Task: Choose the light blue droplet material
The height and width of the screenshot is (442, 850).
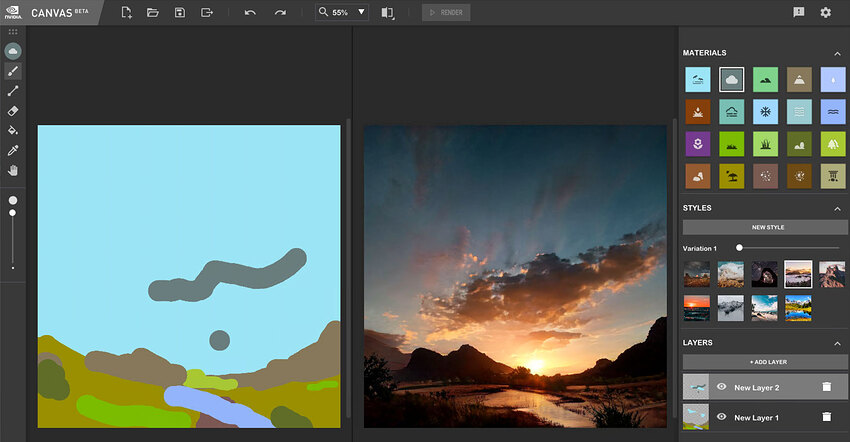Action: [x=833, y=80]
